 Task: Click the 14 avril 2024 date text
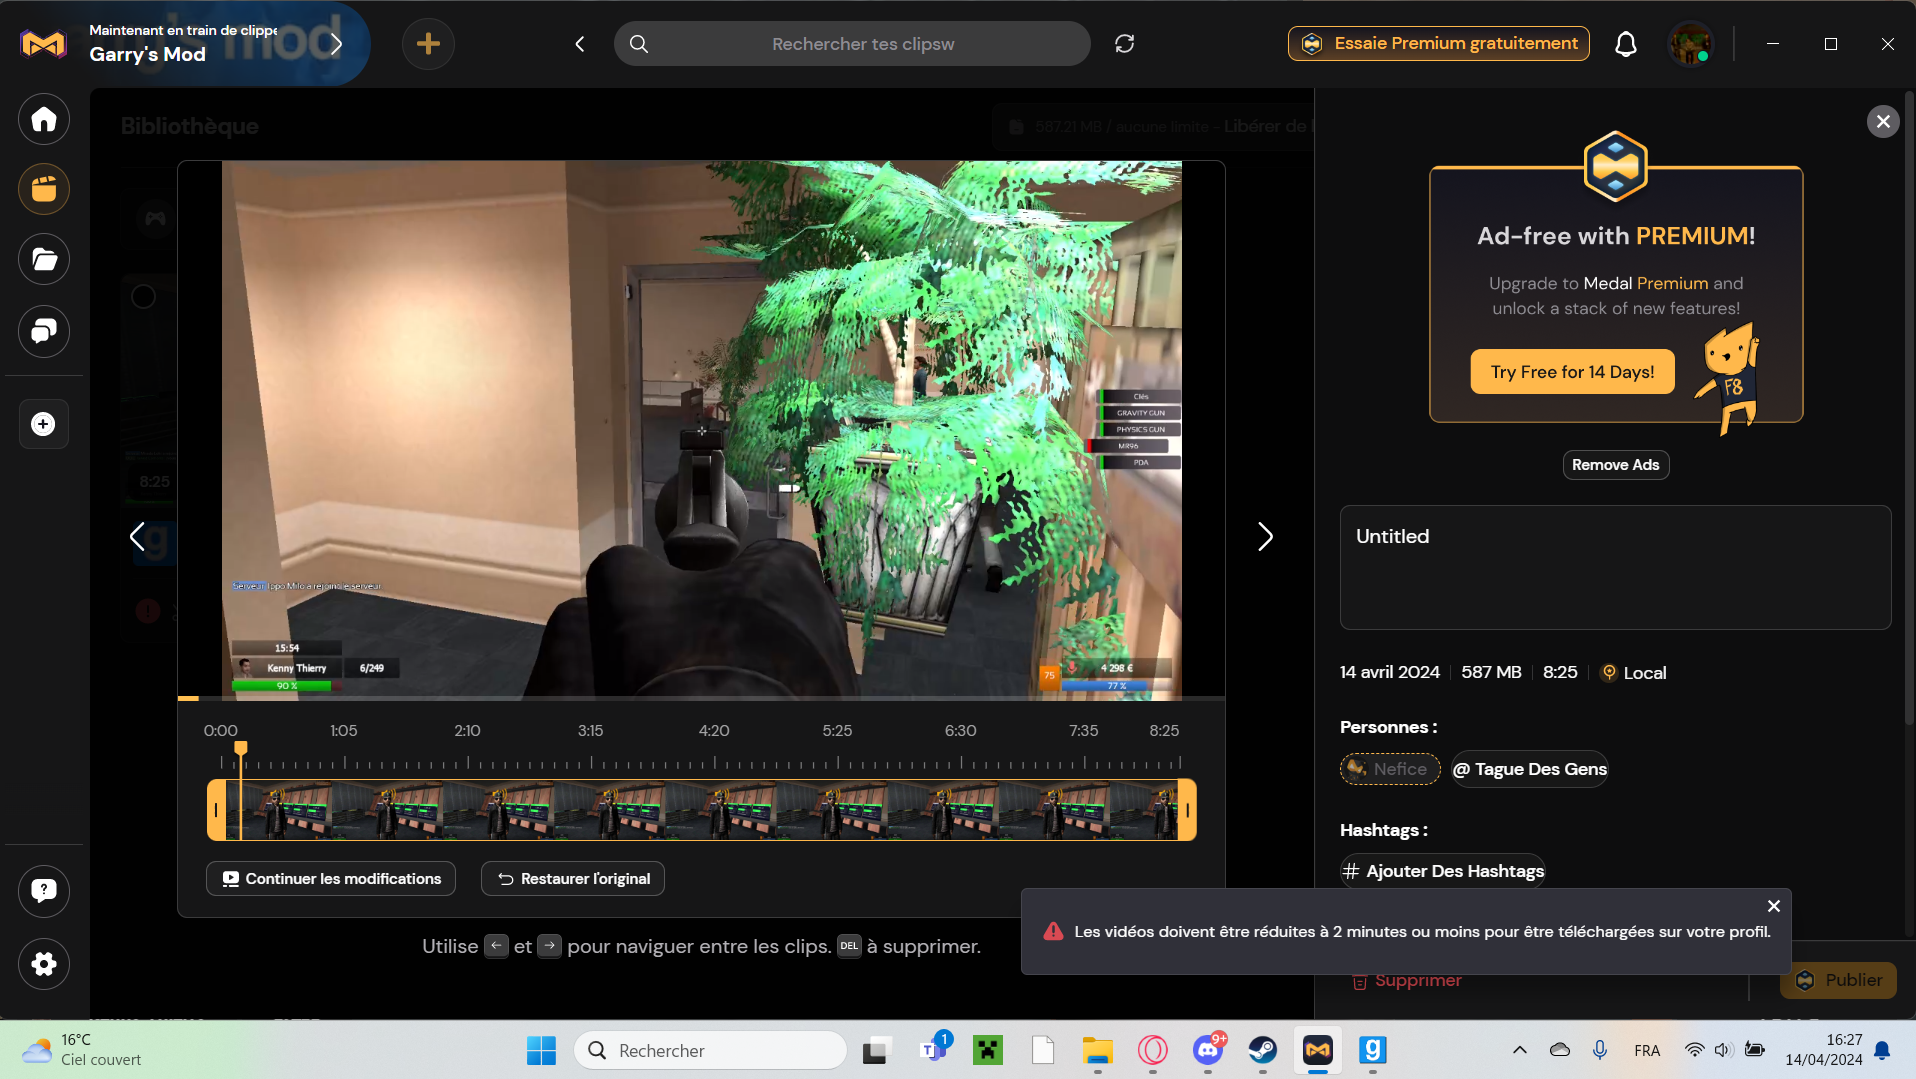(1389, 673)
